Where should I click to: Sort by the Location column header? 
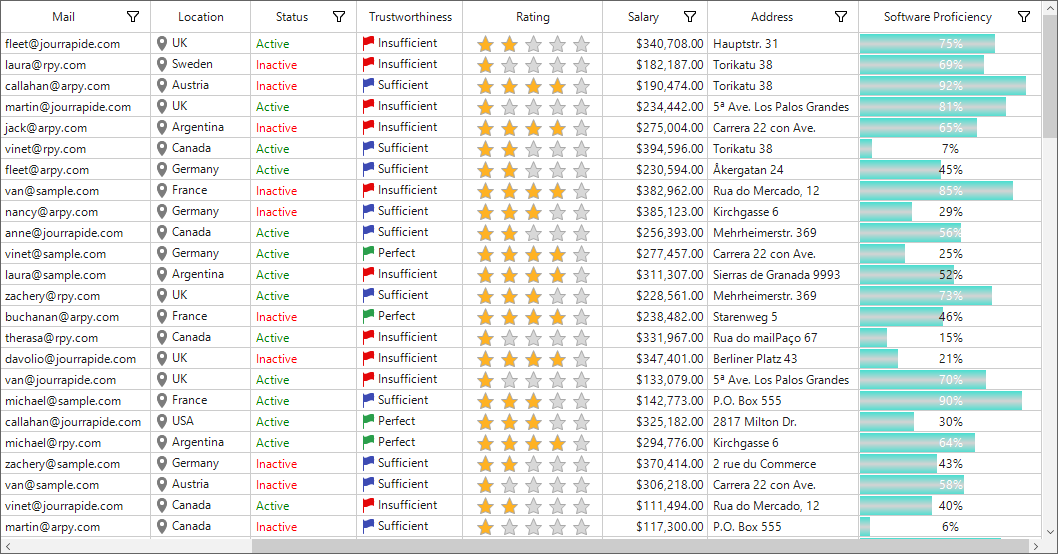point(200,17)
